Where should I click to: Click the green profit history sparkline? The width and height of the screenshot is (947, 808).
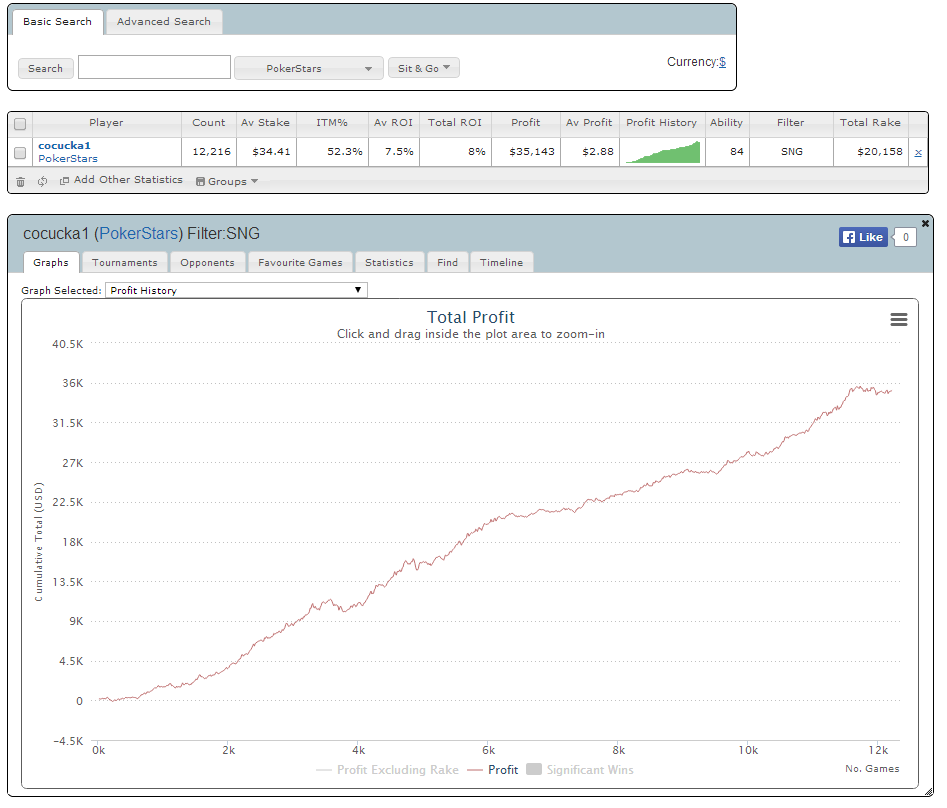point(663,152)
